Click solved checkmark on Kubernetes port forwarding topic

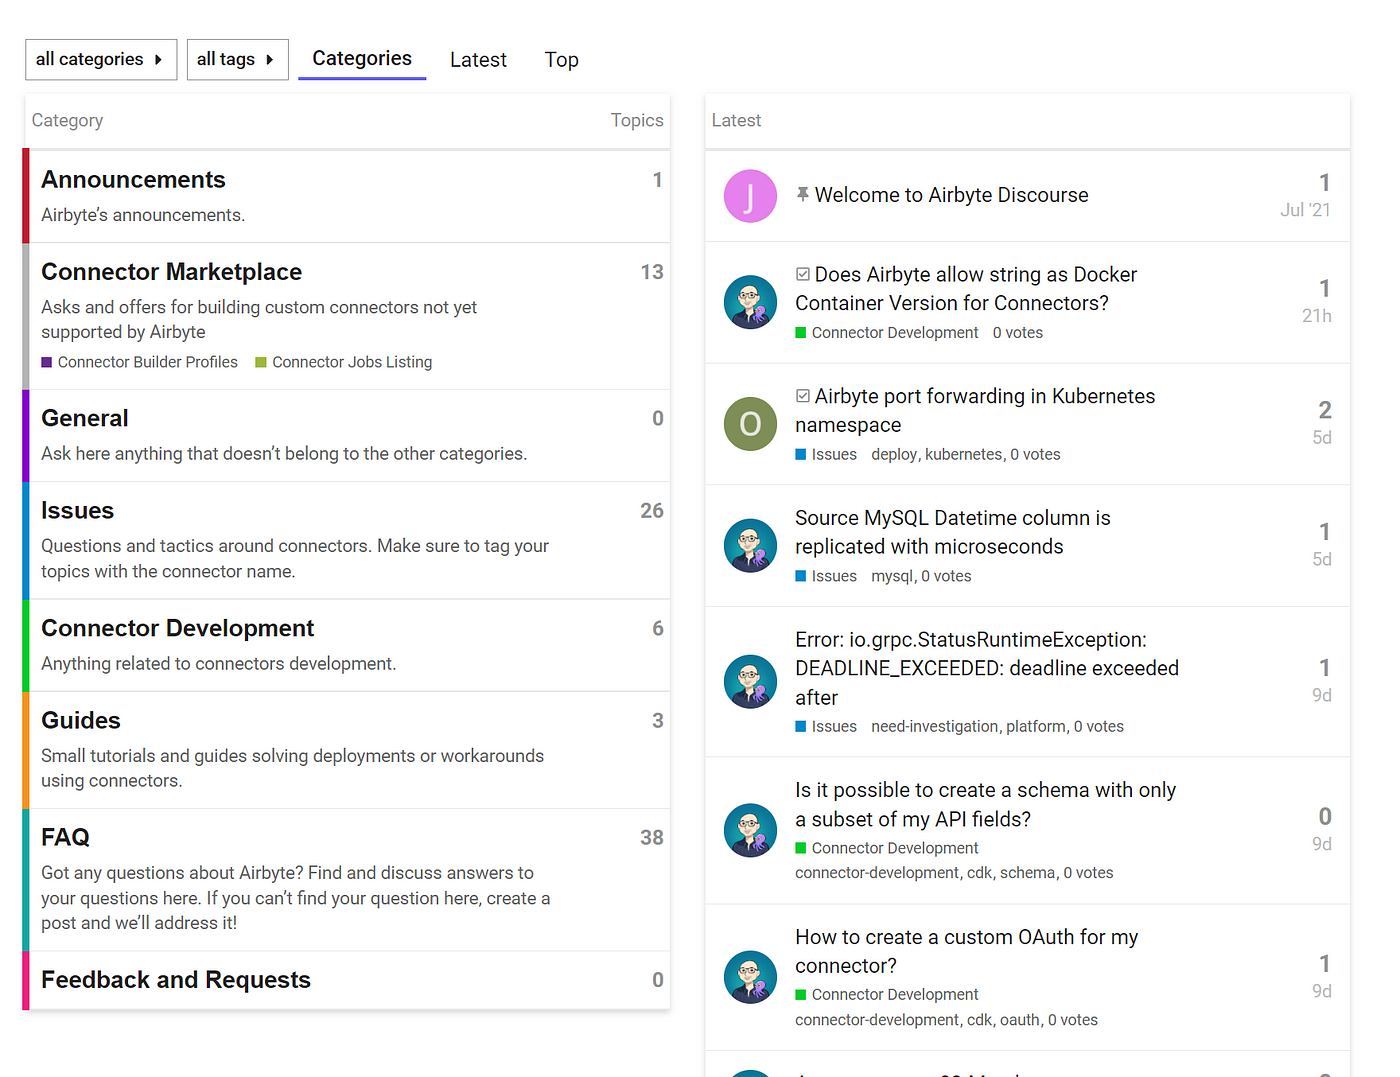[x=802, y=396]
